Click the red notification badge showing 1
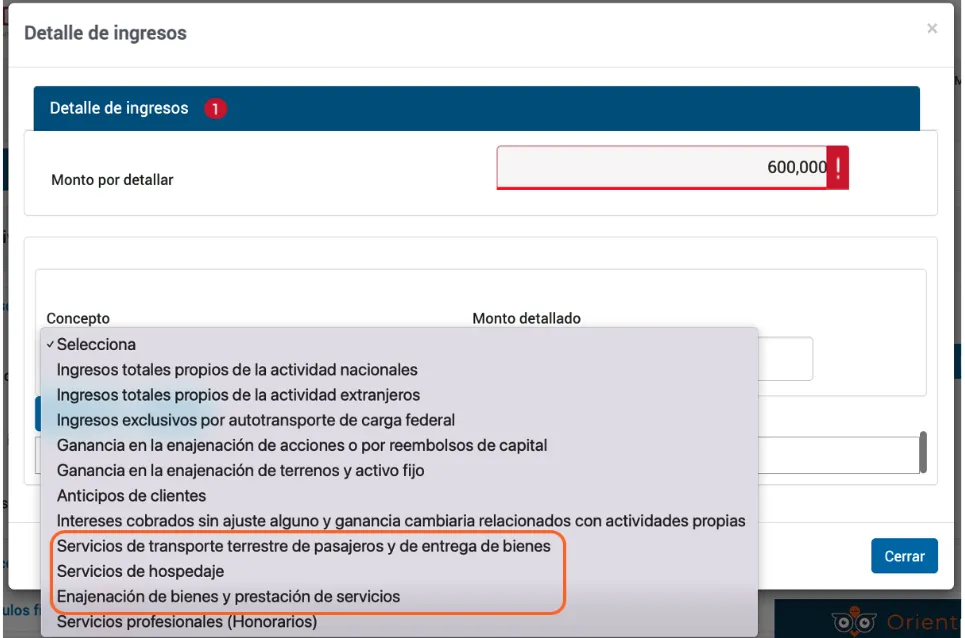The image size is (965, 638). click(215, 109)
